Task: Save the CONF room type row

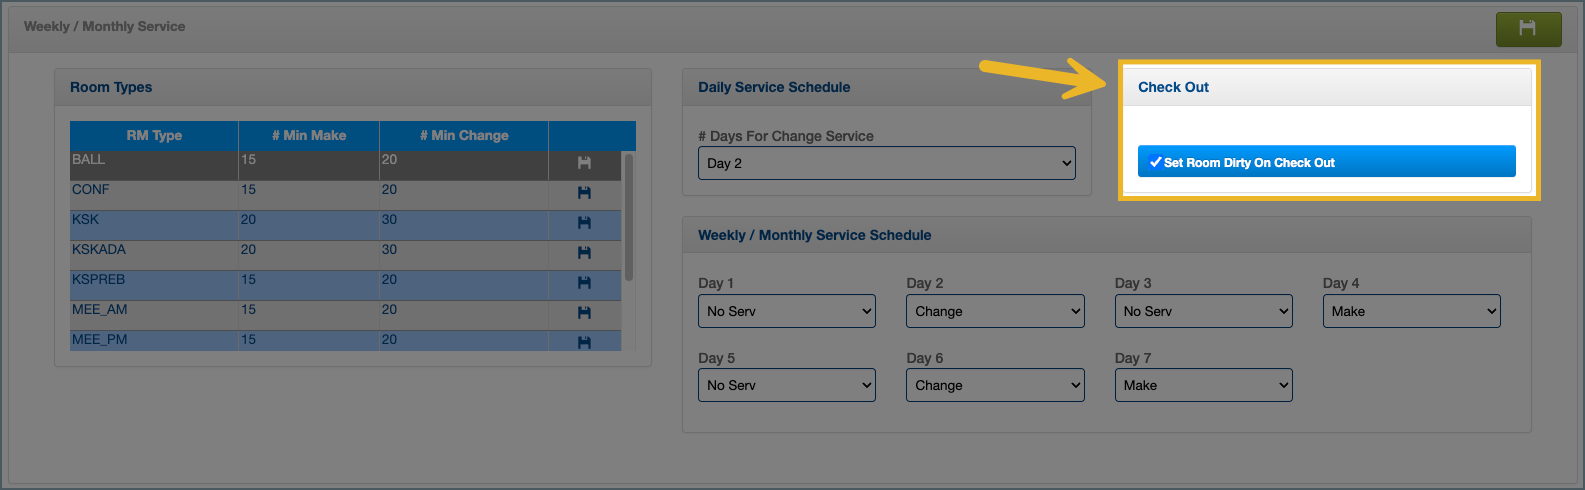Action: pyautogui.click(x=585, y=193)
